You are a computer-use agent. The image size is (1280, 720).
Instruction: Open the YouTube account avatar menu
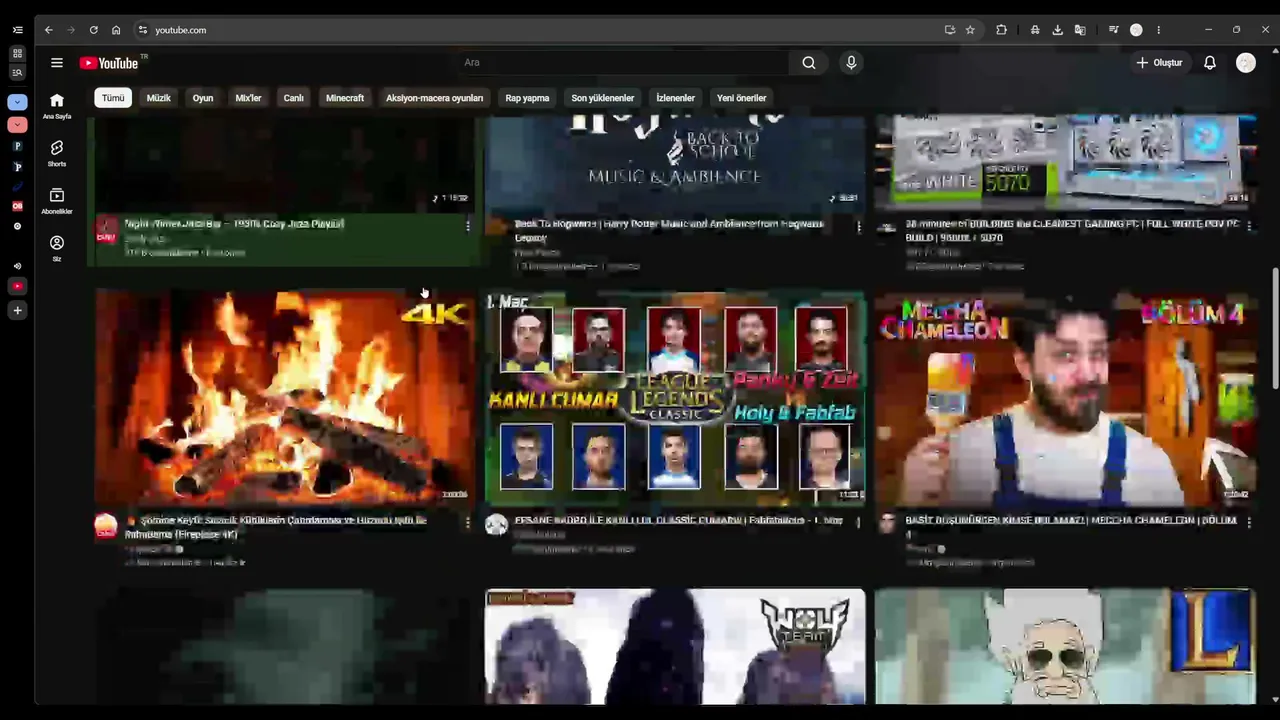(x=1246, y=63)
